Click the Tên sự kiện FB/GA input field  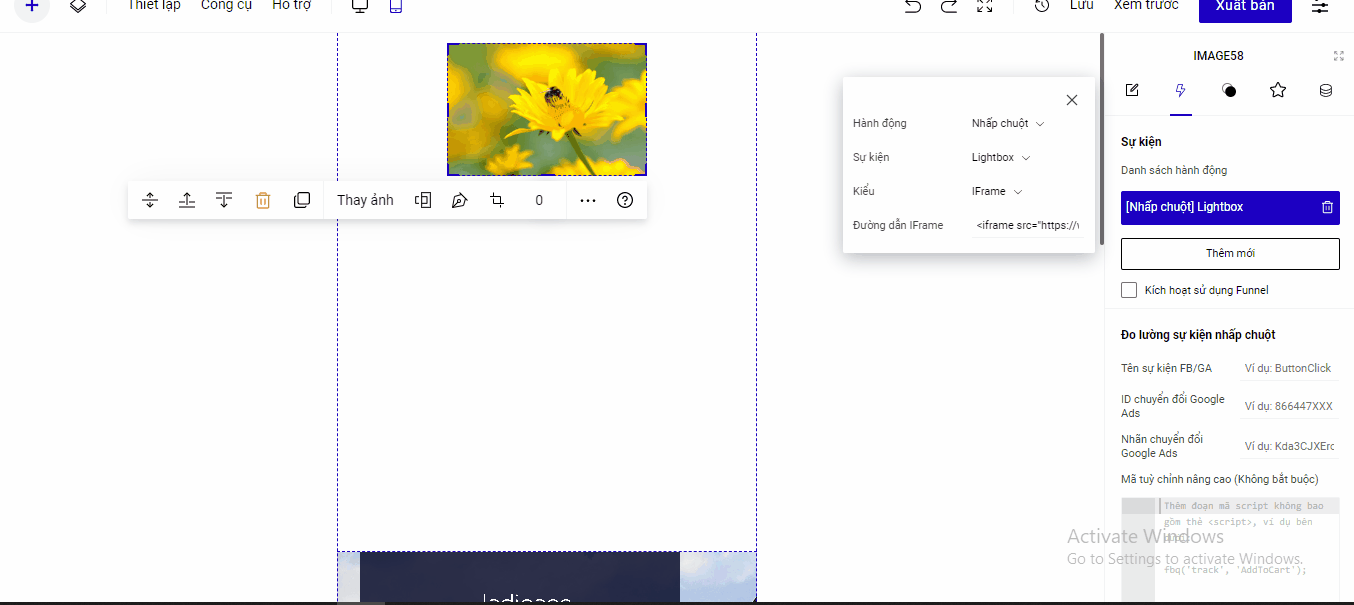click(1289, 368)
